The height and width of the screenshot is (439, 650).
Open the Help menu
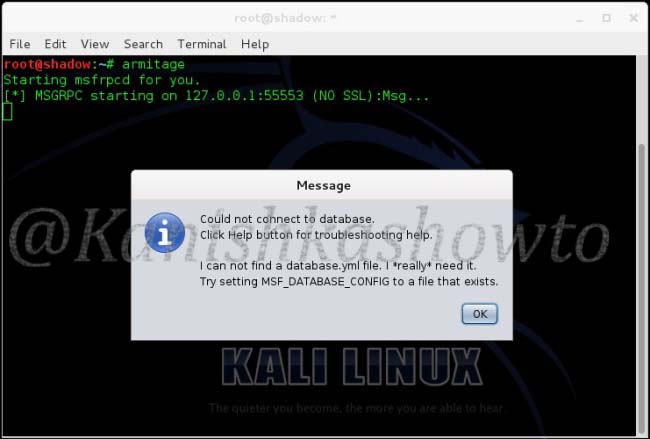[255, 44]
